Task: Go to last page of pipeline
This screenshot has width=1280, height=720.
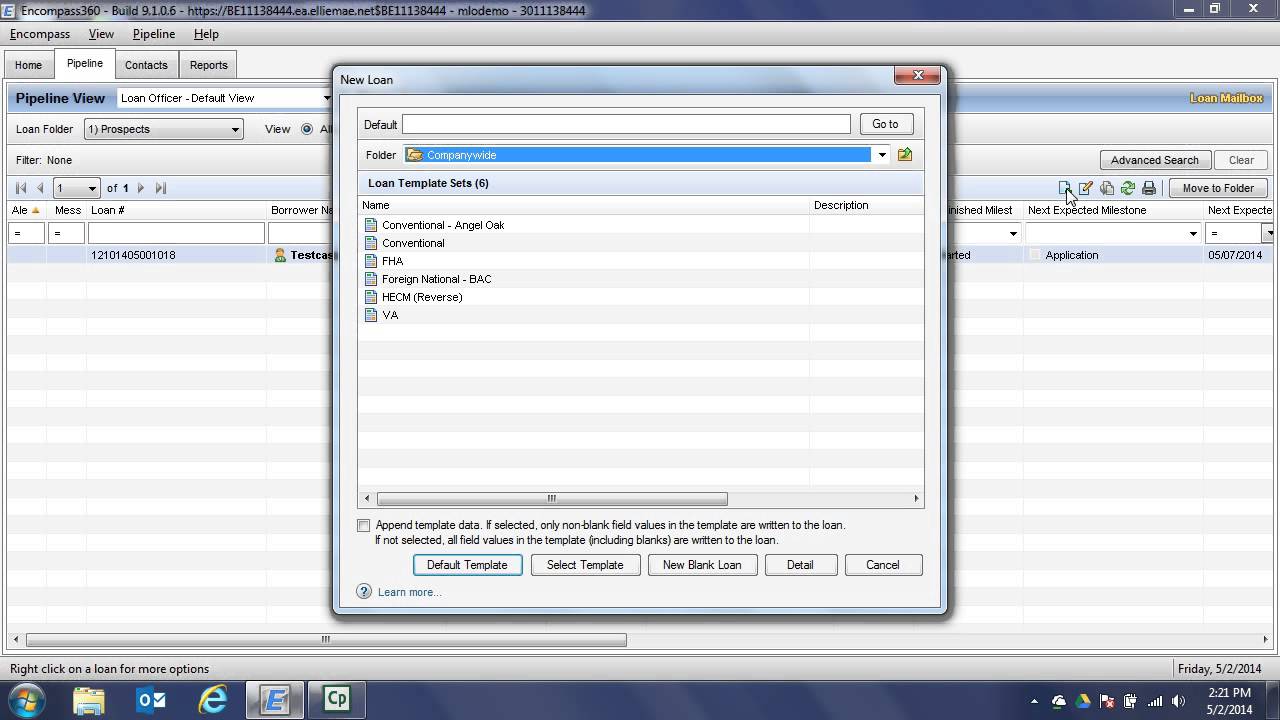Action: click(161, 188)
